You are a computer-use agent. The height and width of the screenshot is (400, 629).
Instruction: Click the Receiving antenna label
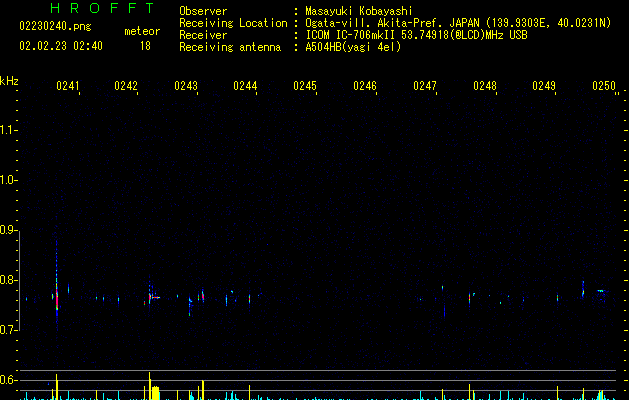pos(230,47)
